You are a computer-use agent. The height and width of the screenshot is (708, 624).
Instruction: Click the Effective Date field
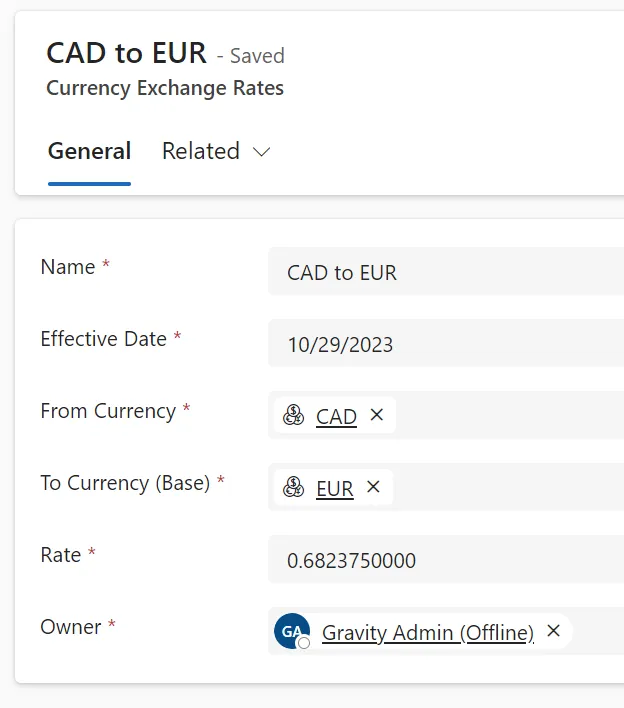(446, 343)
